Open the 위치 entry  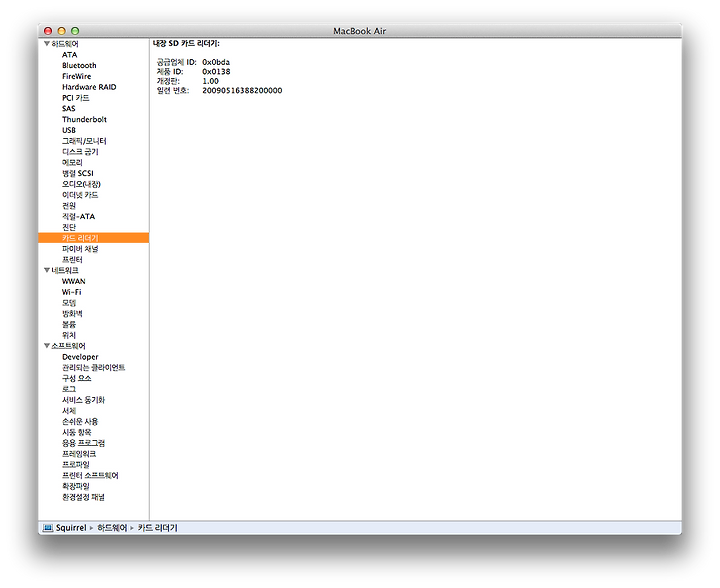tap(68, 335)
